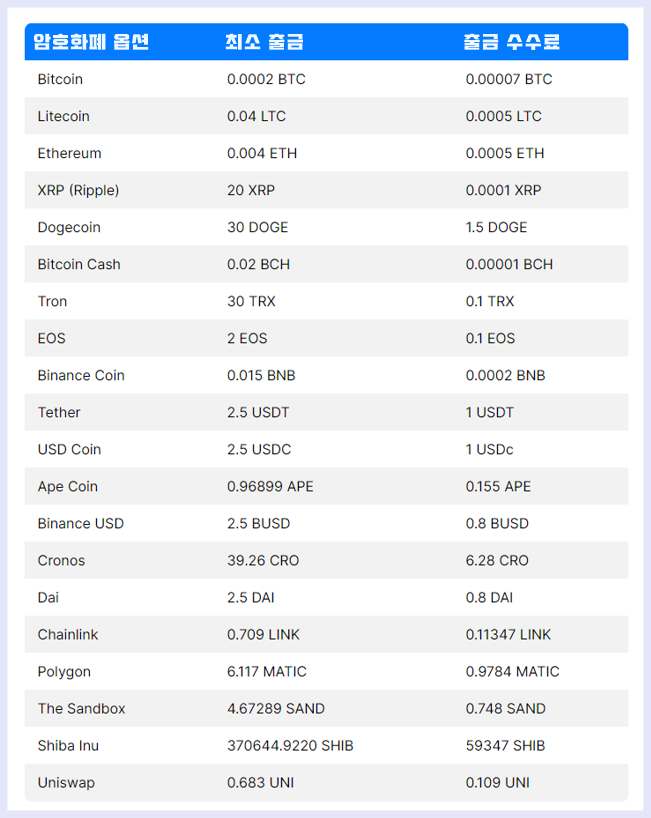Screen dimensions: 651x818
Task: Click the Ape Coin fee 0.155 APE
Action: [x=498, y=487]
